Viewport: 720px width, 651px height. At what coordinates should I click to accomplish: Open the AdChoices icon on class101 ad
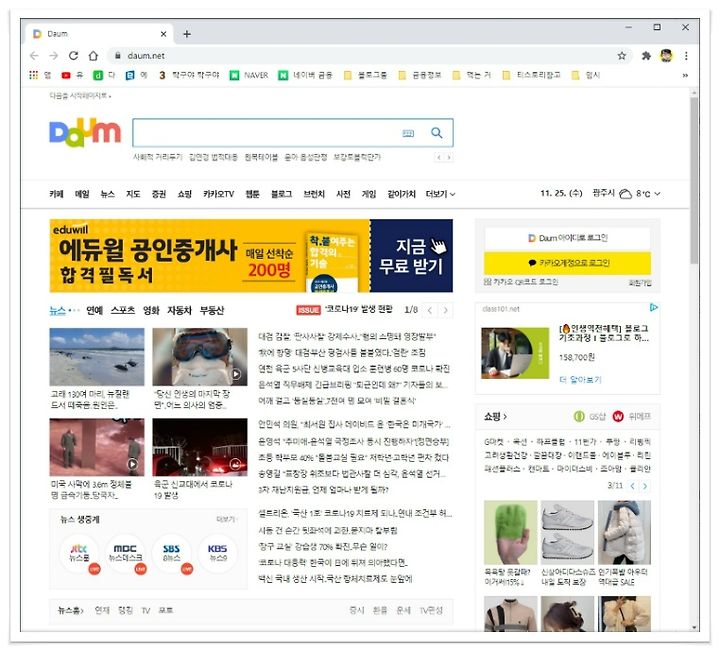click(x=653, y=308)
